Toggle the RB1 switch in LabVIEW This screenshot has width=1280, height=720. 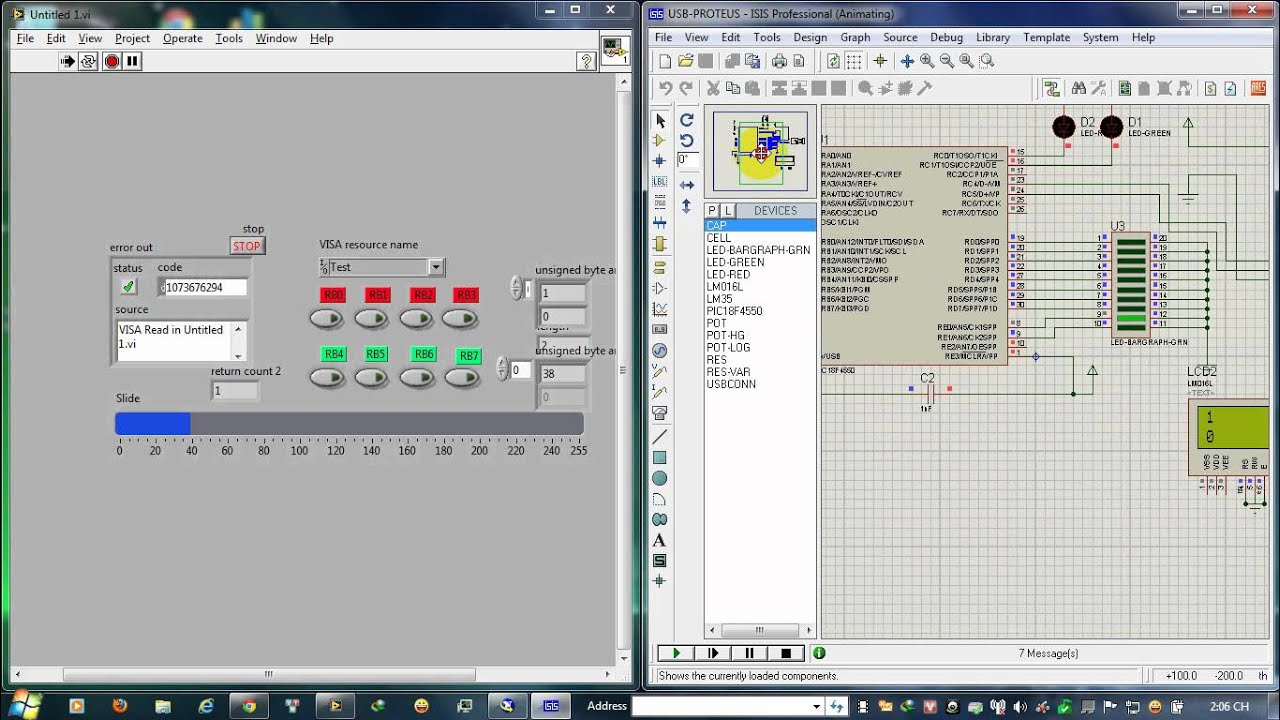click(x=371, y=319)
